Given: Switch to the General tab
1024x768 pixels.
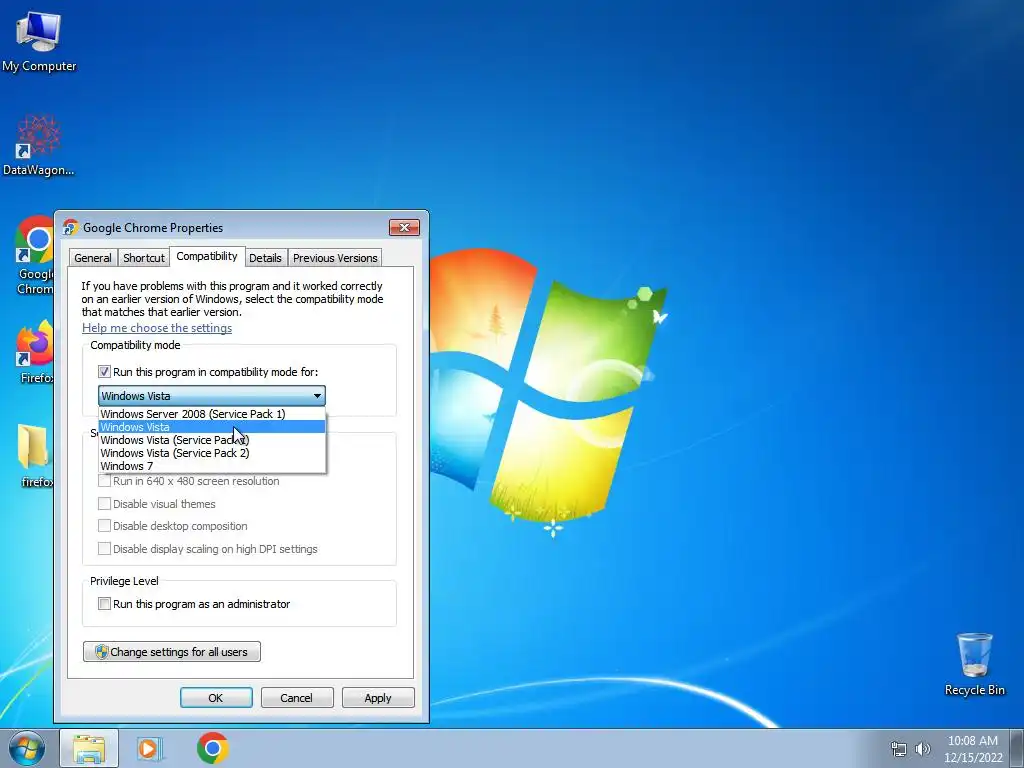Looking at the screenshot, I should tap(93, 258).
